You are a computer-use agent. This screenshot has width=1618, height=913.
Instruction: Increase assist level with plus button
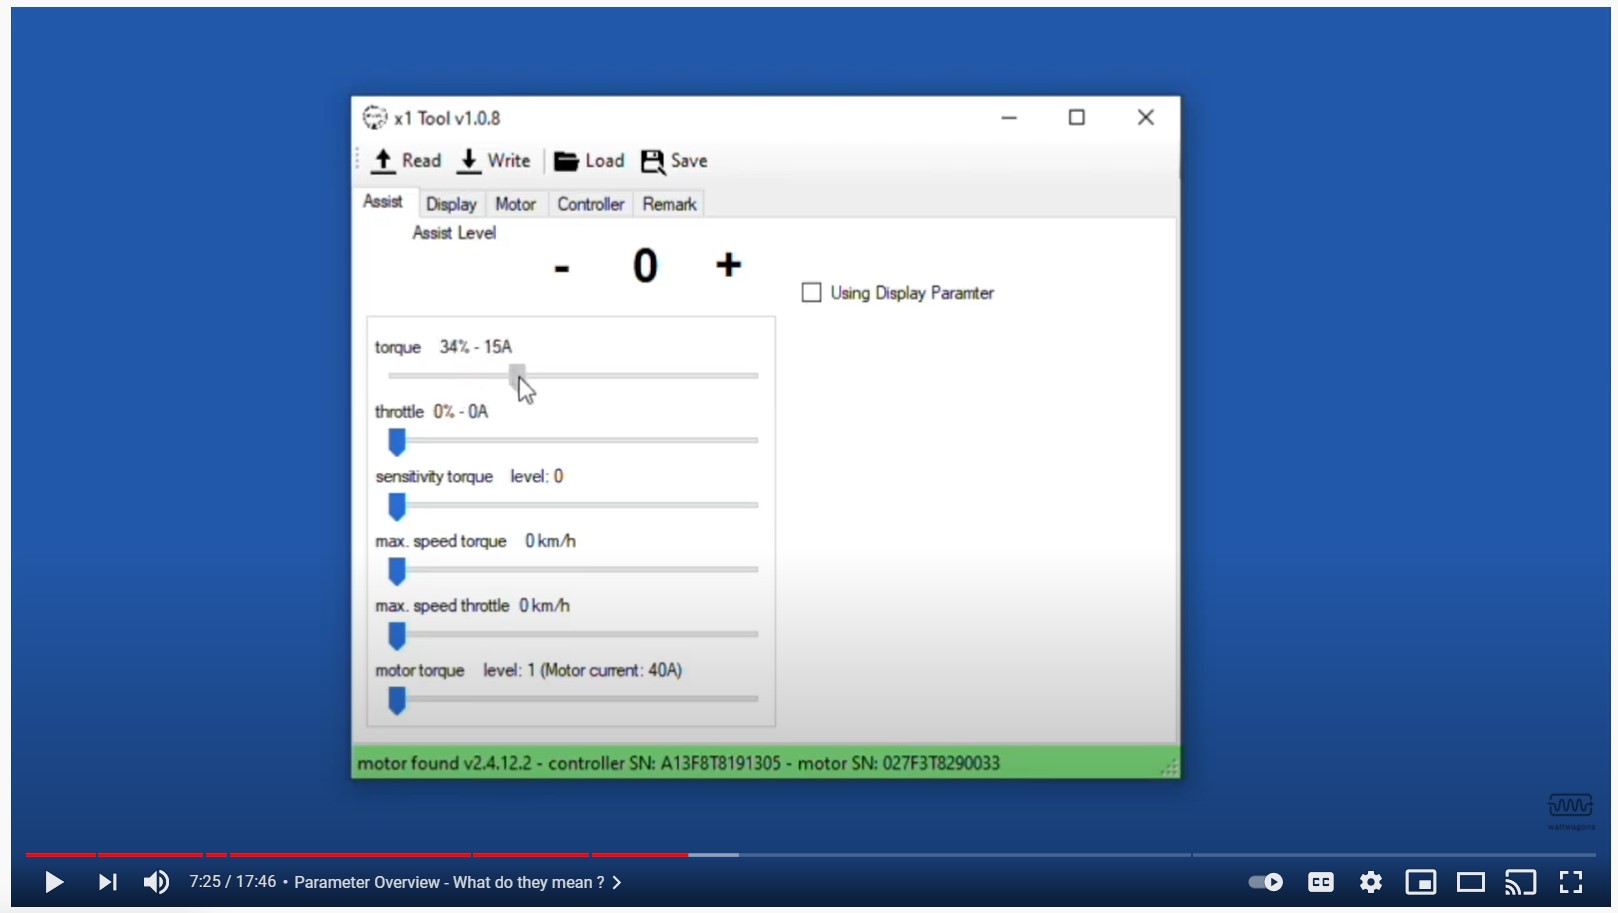(728, 265)
